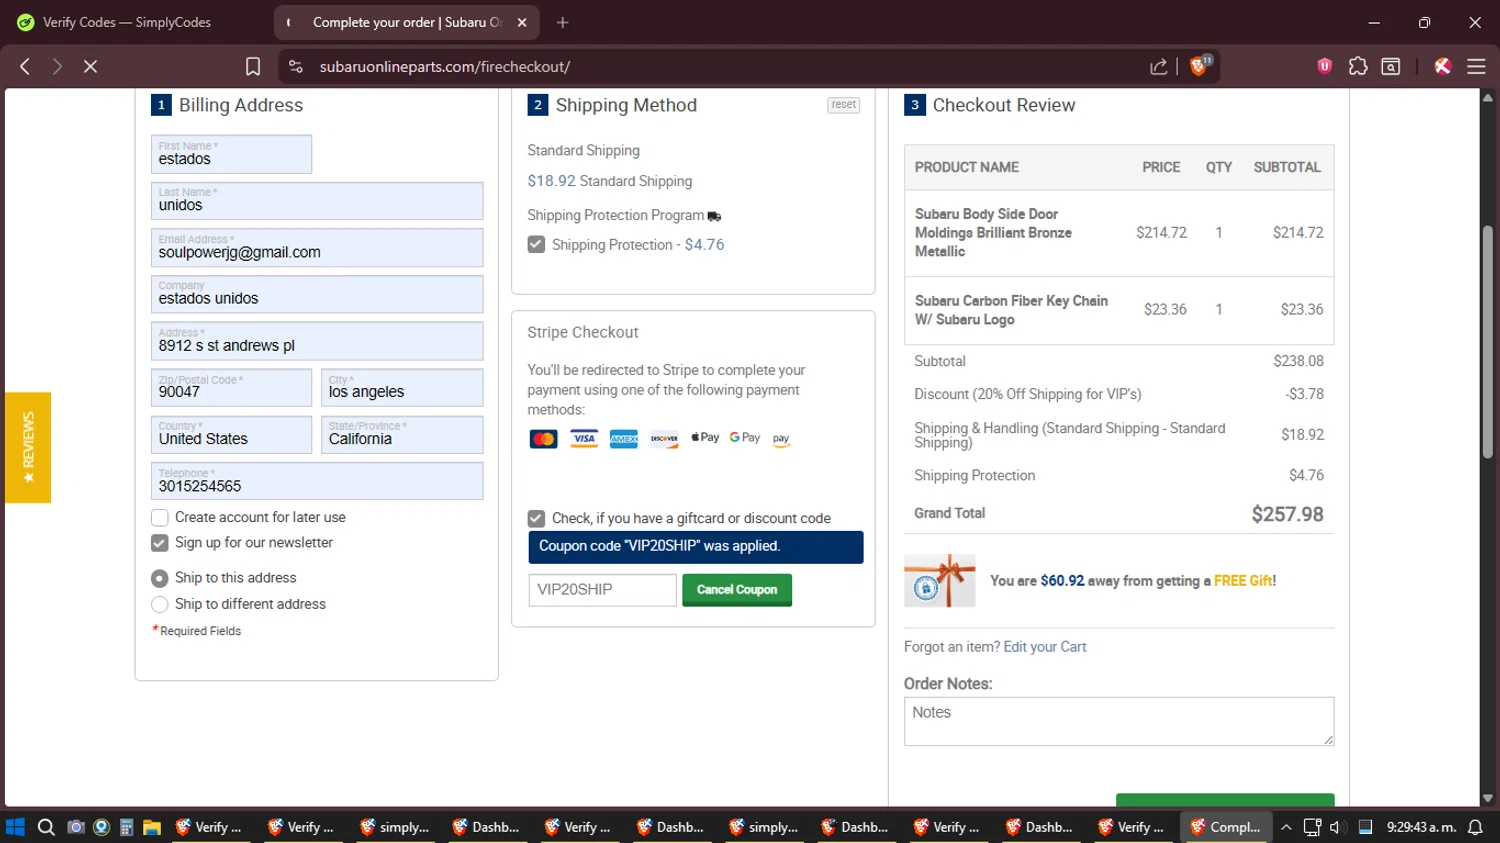The image size is (1500, 843).
Task: Switch to first Verify taskbar window
Action: pyautogui.click(x=209, y=827)
